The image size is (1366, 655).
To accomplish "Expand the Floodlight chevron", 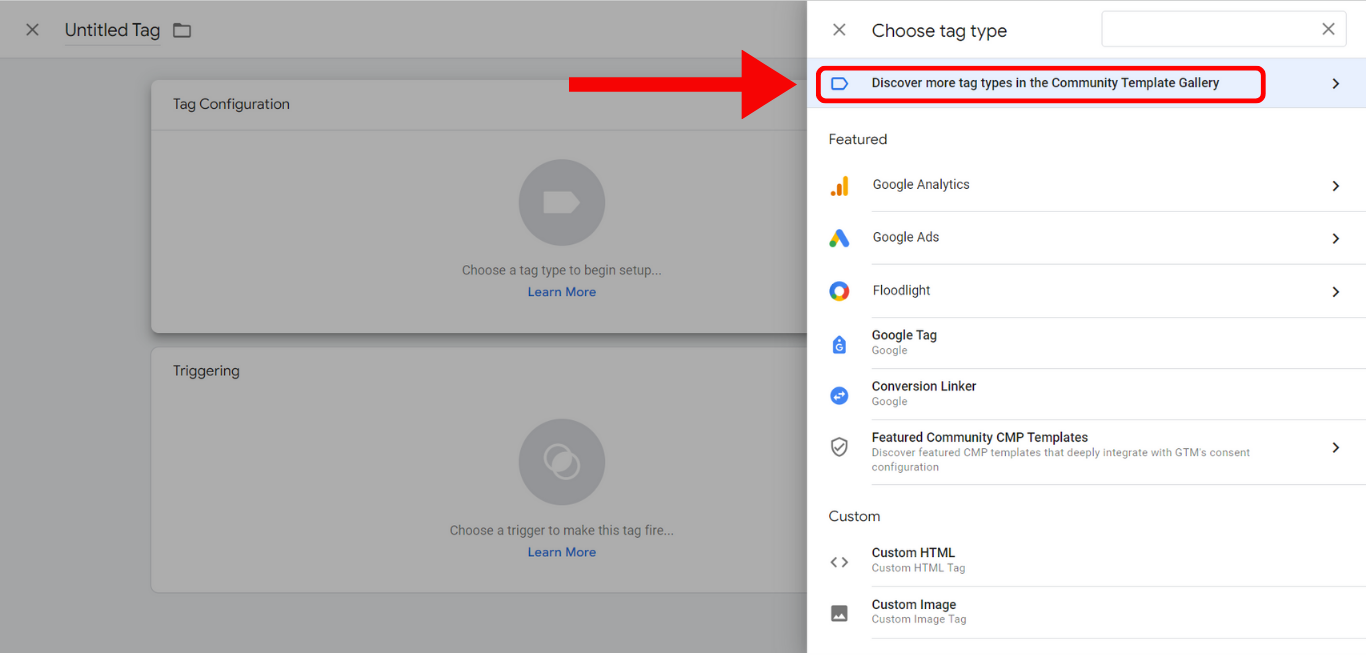I will click(1336, 292).
